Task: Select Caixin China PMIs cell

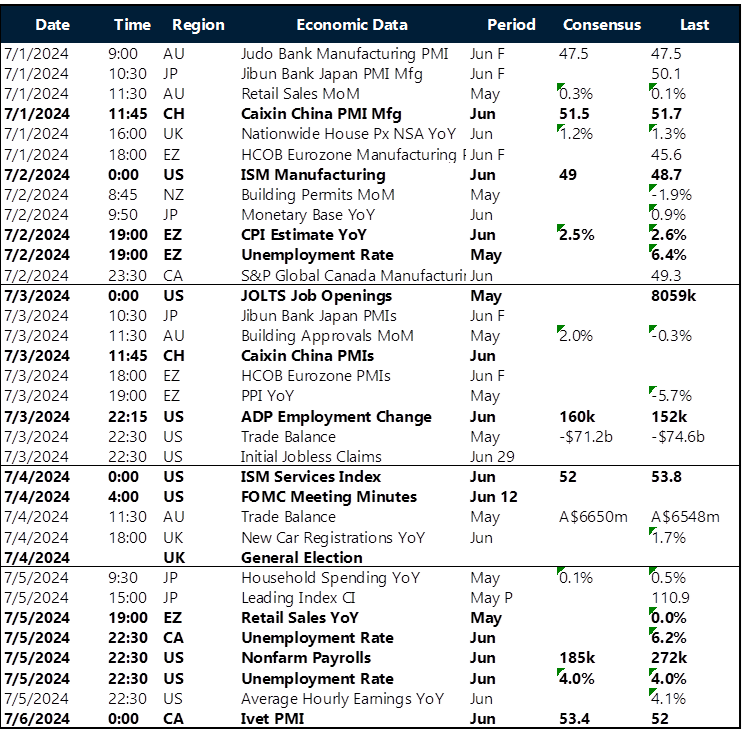Action: tap(308, 356)
